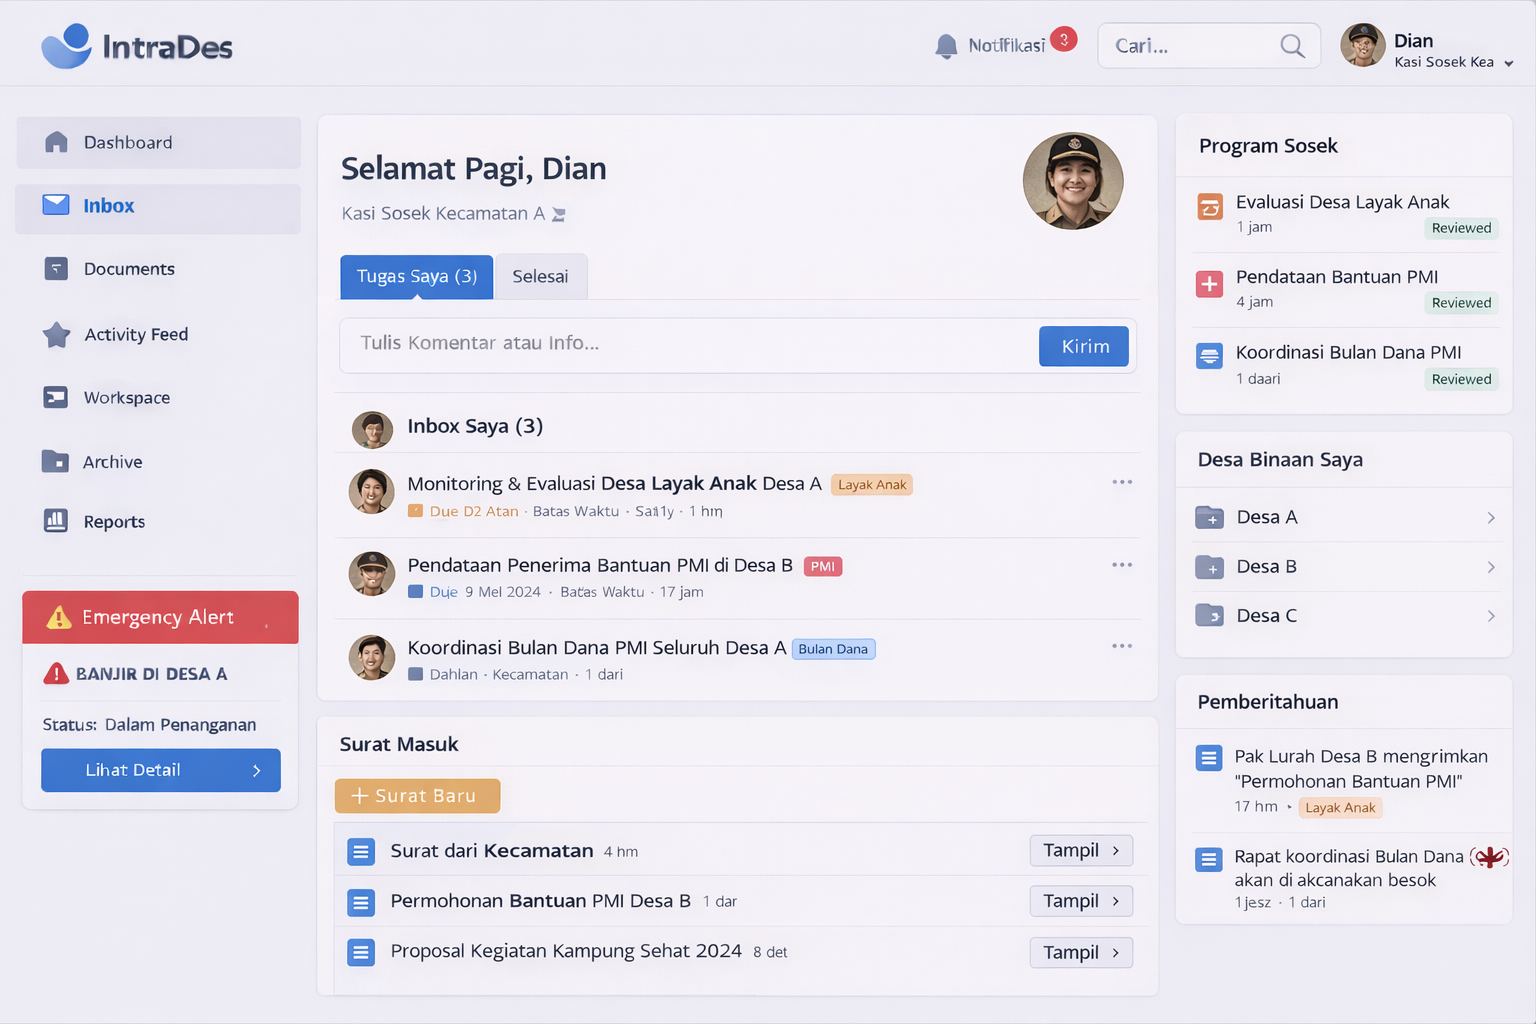
Task: Switch to the Selesai tab
Action: click(540, 277)
